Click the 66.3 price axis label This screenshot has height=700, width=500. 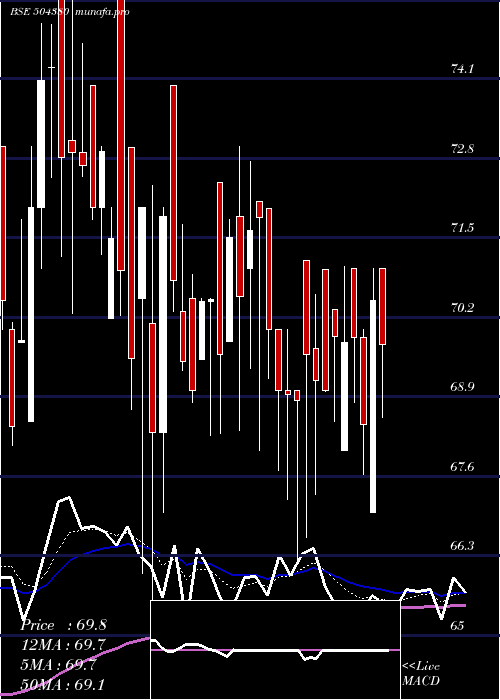tap(462, 546)
